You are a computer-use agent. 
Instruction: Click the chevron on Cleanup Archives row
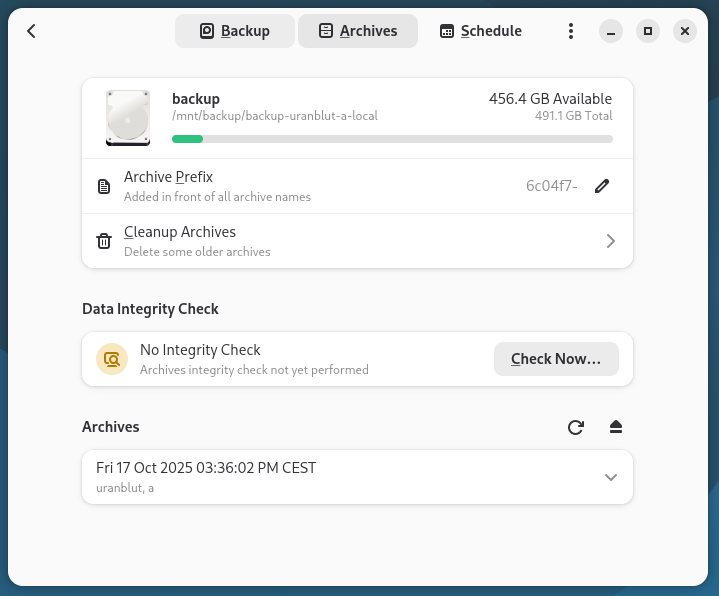tap(611, 241)
